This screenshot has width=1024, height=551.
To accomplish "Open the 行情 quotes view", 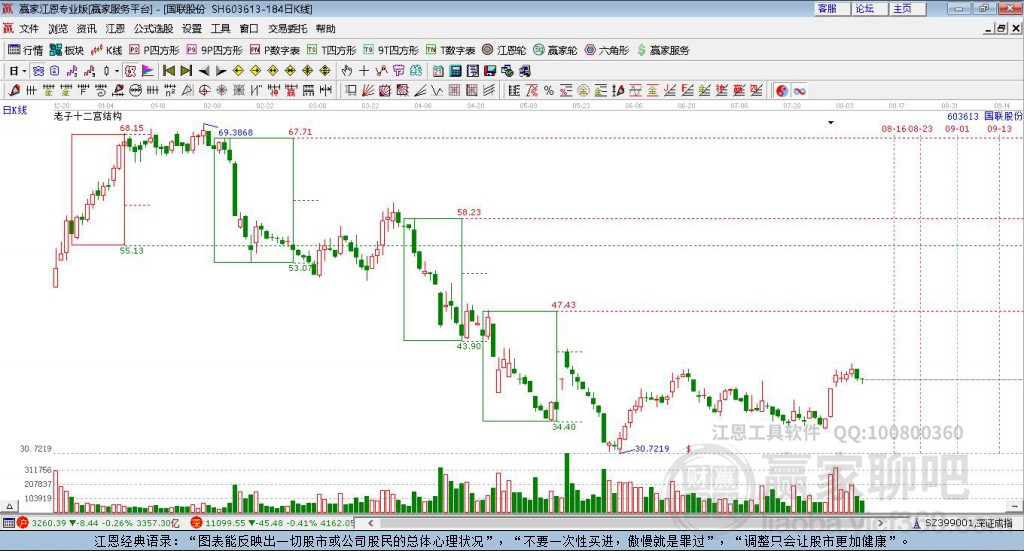I will [25, 50].
